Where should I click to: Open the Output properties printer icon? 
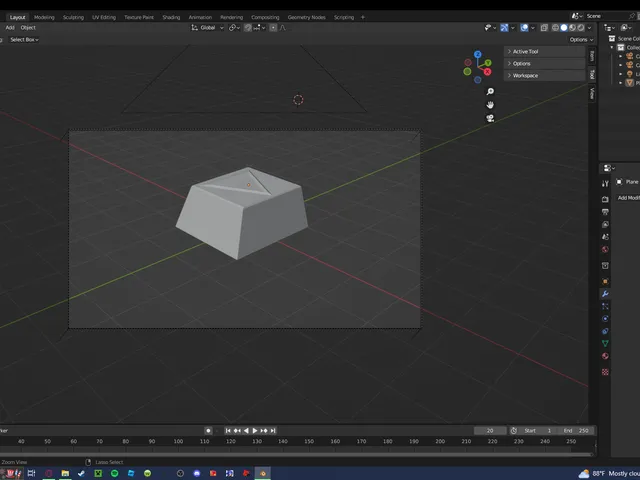point(605,212)
